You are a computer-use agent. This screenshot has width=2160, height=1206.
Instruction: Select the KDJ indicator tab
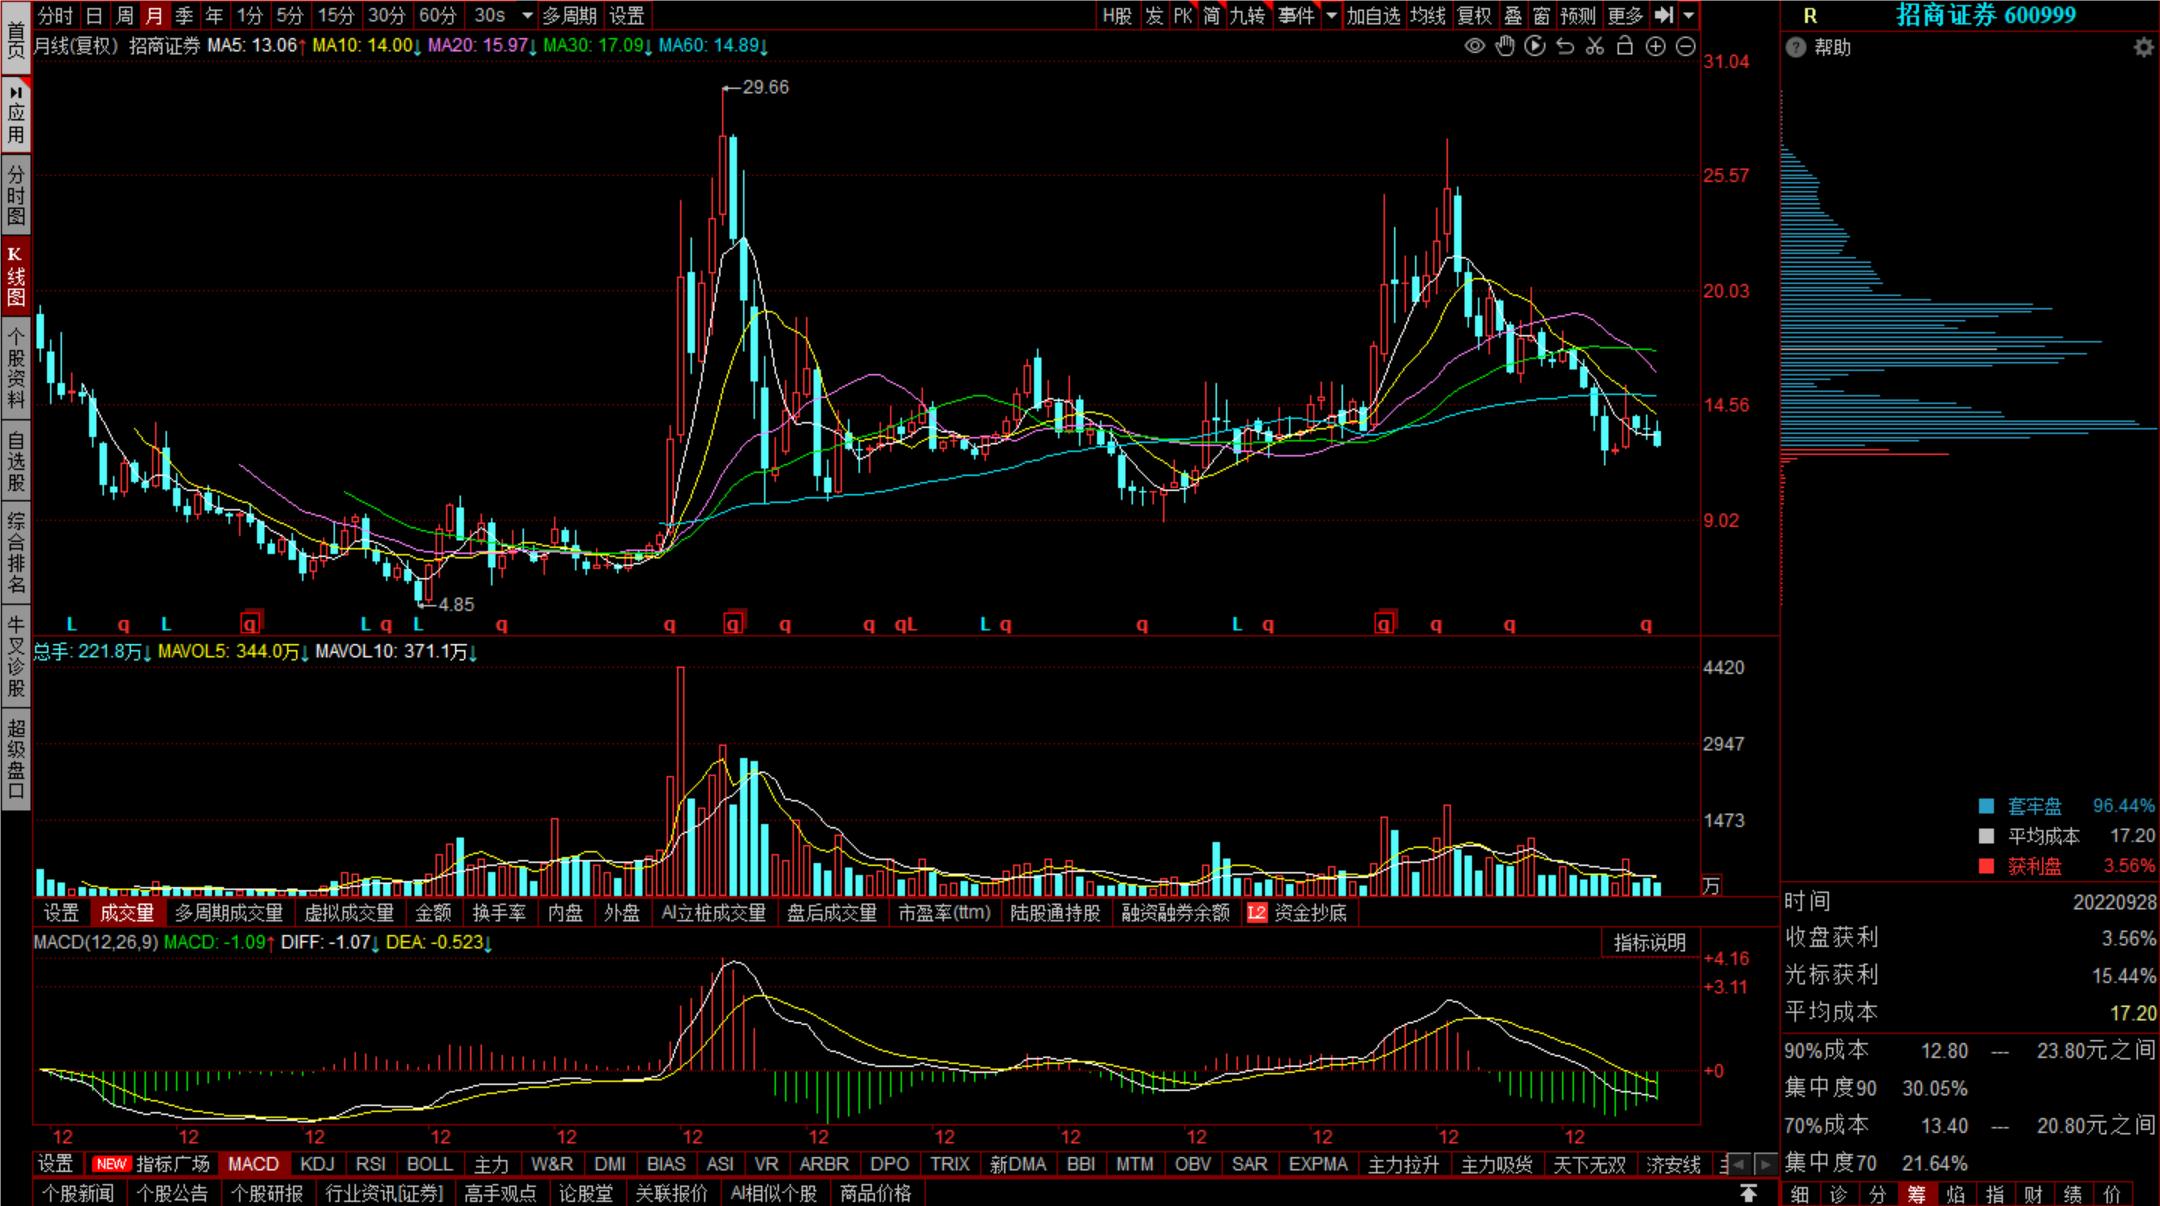coord(317,1164)
